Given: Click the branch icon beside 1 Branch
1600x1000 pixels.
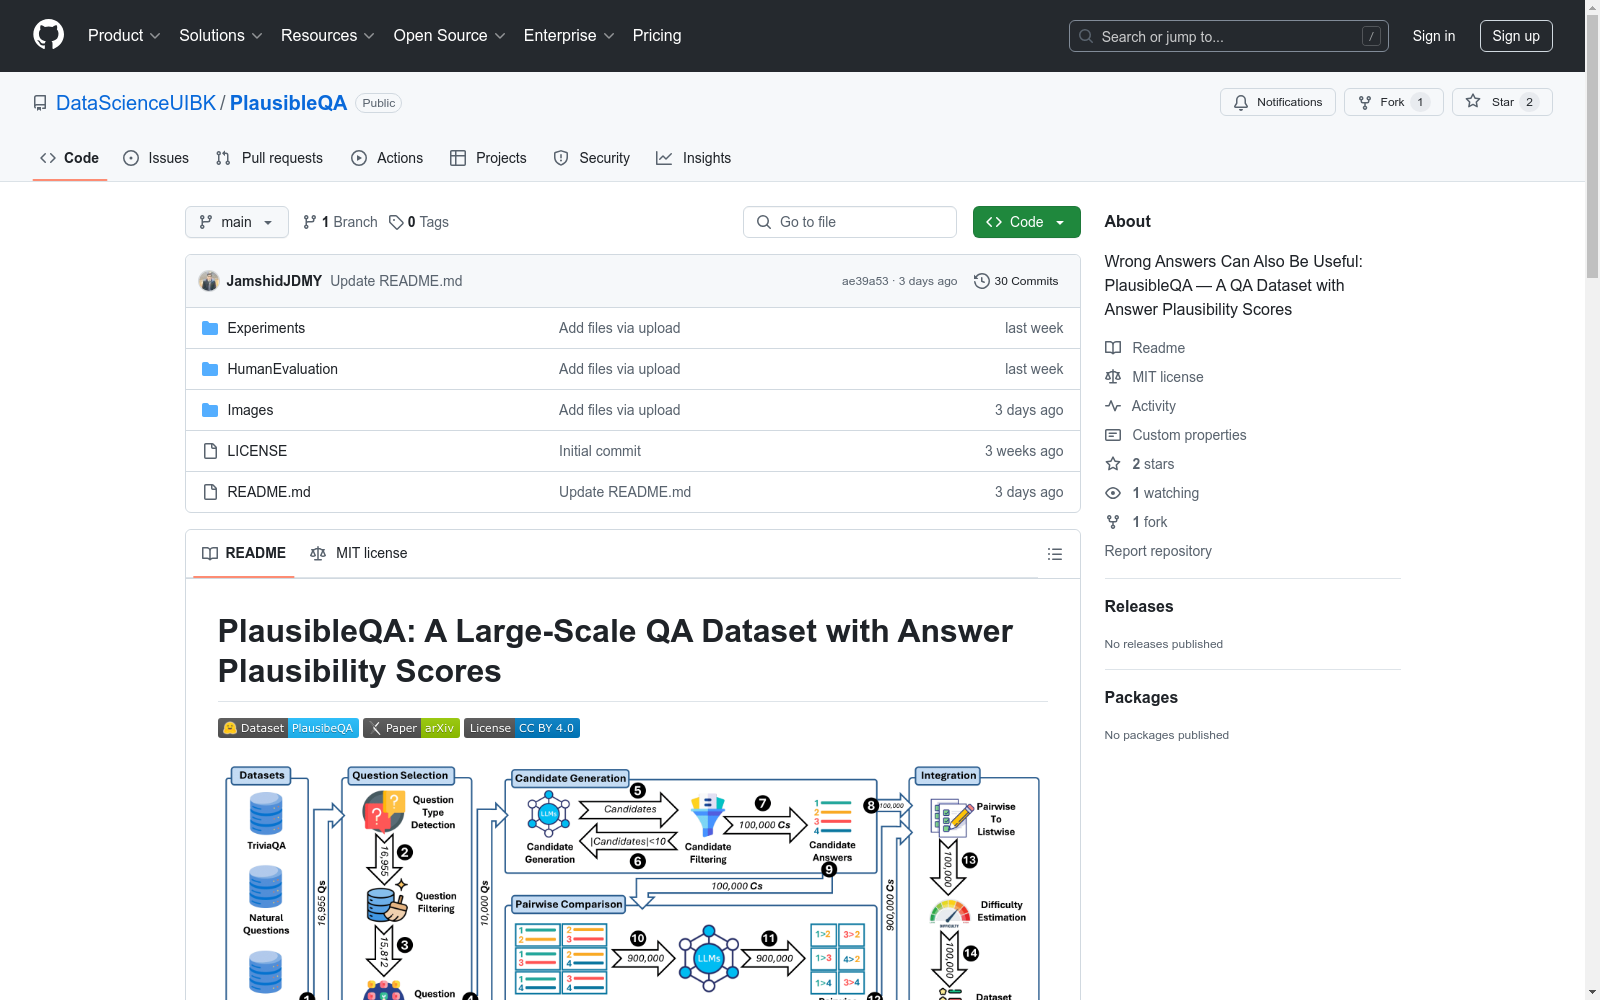Looking at the screenshot, I should click(x=310, y=222).
